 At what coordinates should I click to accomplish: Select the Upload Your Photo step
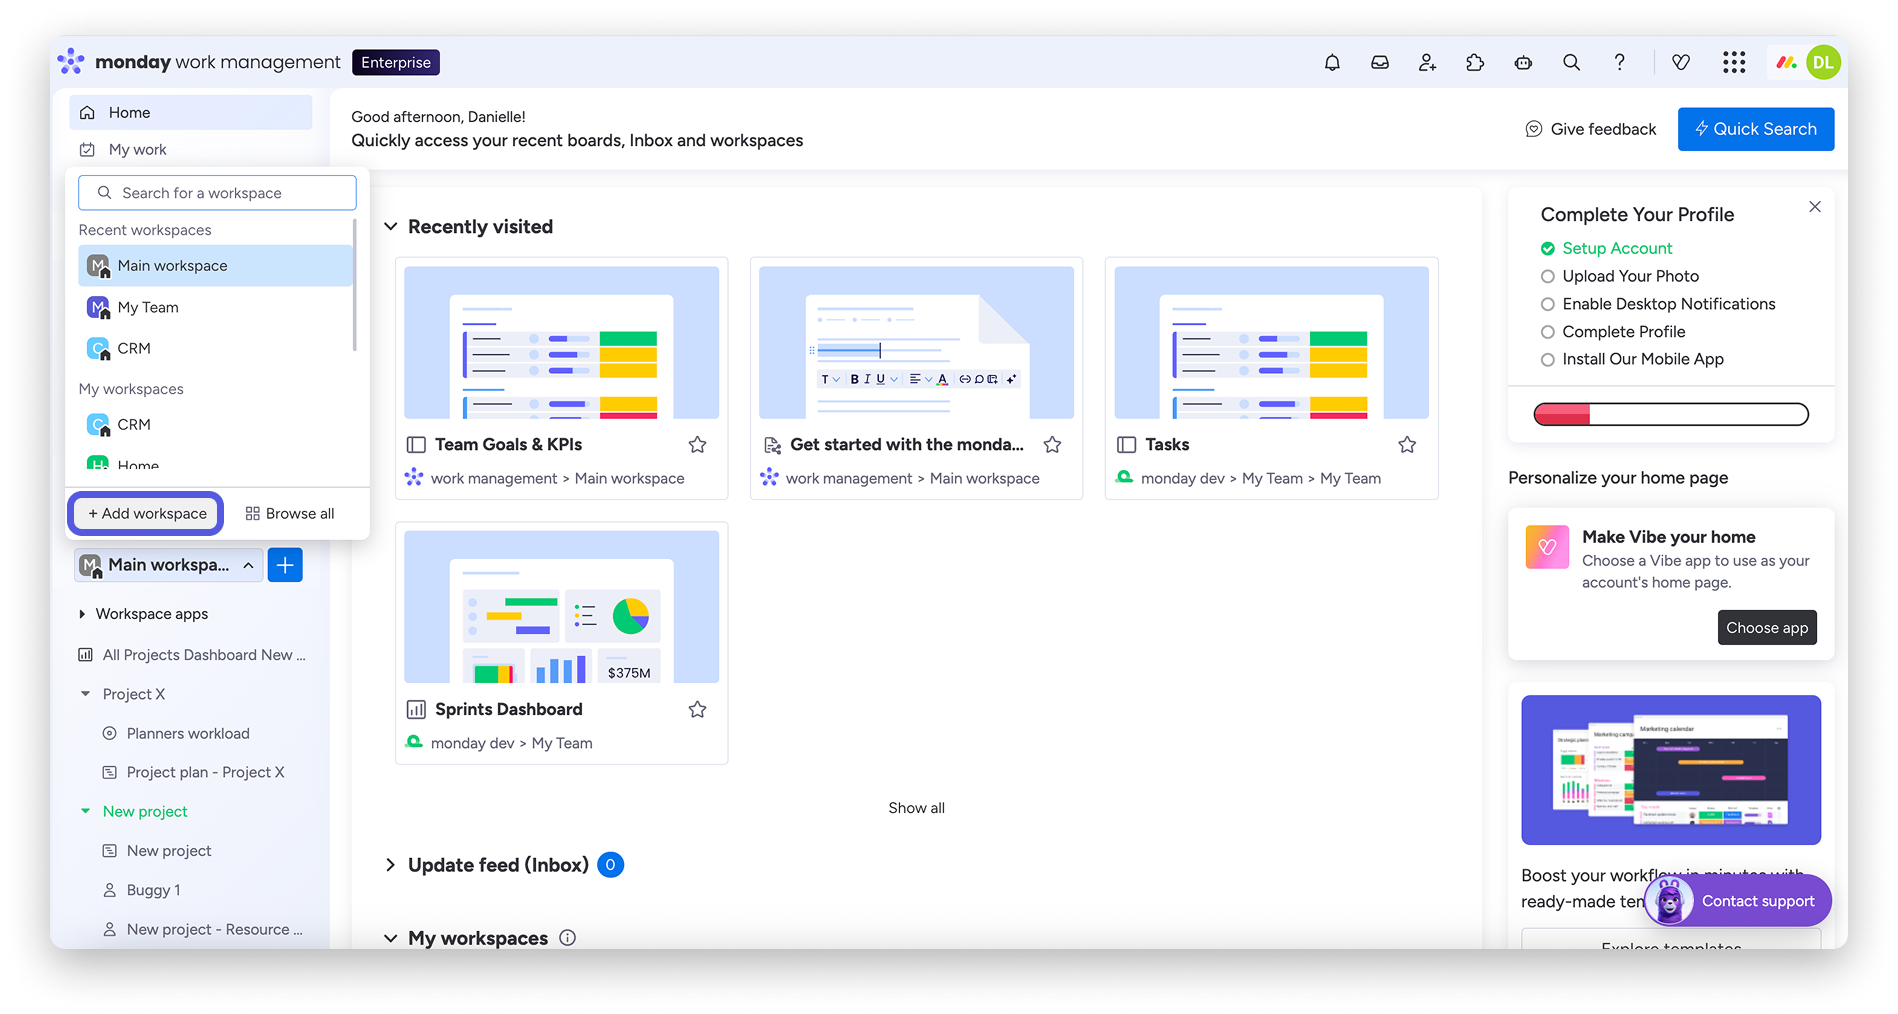[x=1620, y=276]
